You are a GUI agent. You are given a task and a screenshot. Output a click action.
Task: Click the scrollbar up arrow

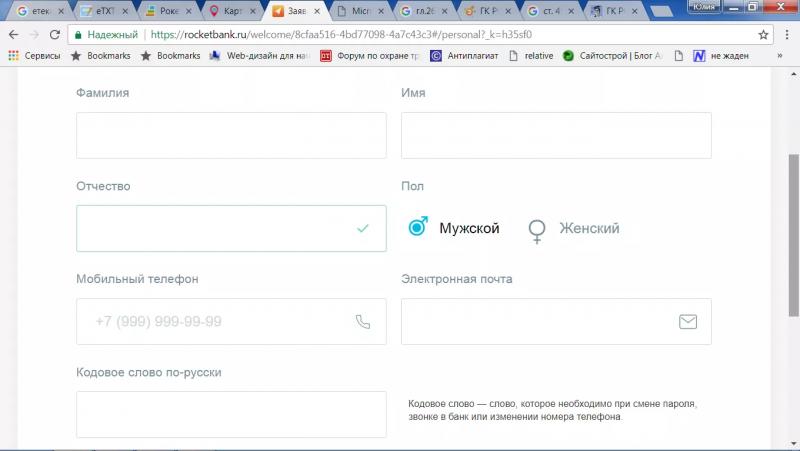click(x=793, y=74)
